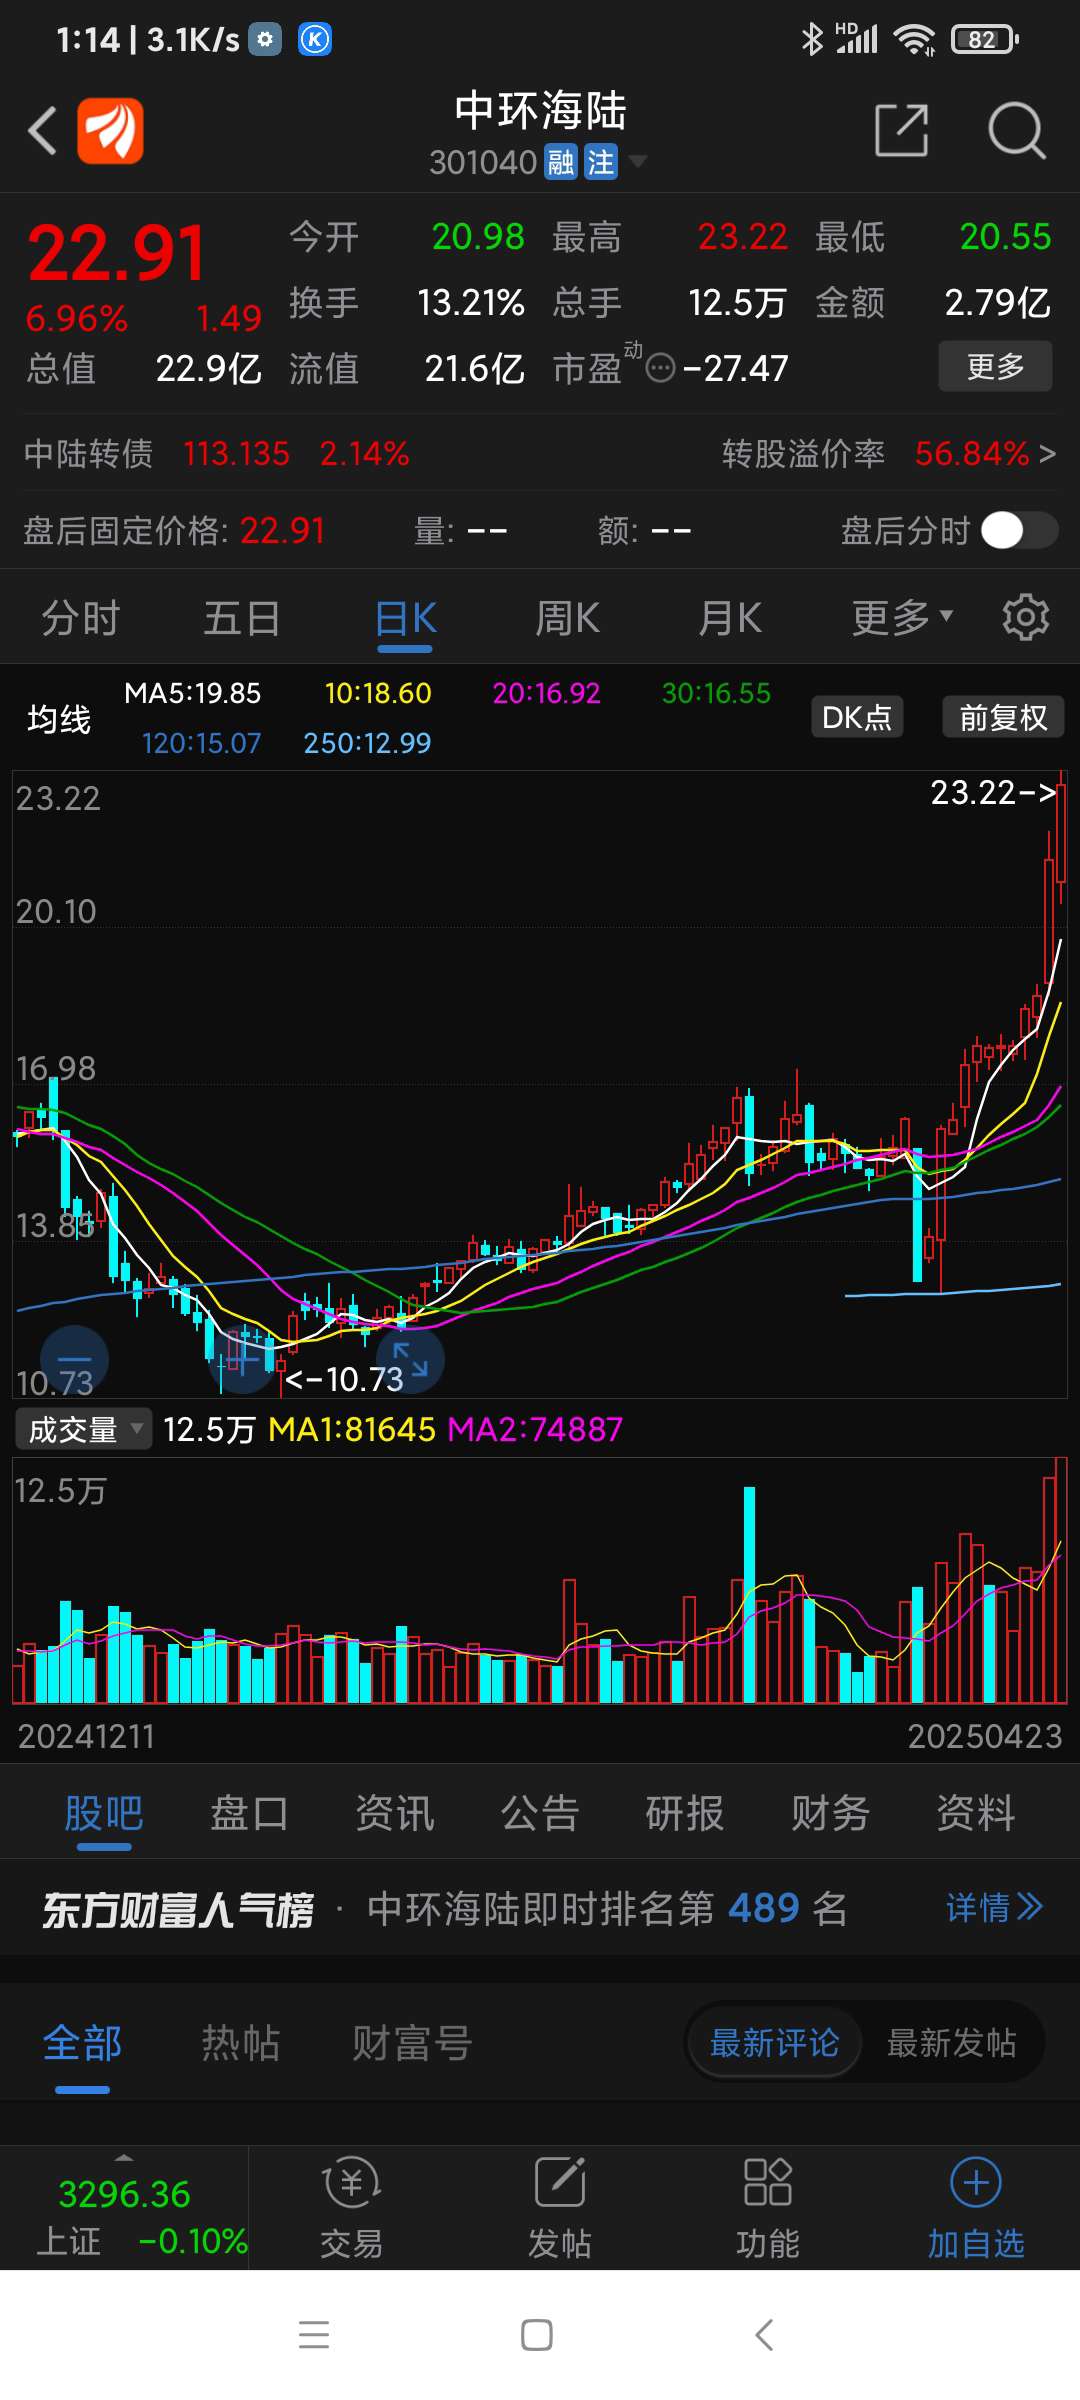Viewport: 1080px width, 2400px height.
Task: Select the 热帖 posts filter
Action: 241,2043
